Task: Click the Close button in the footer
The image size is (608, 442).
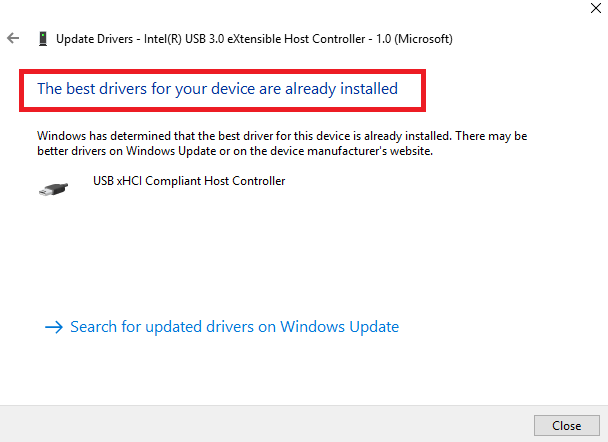Action: click(567, 426)
